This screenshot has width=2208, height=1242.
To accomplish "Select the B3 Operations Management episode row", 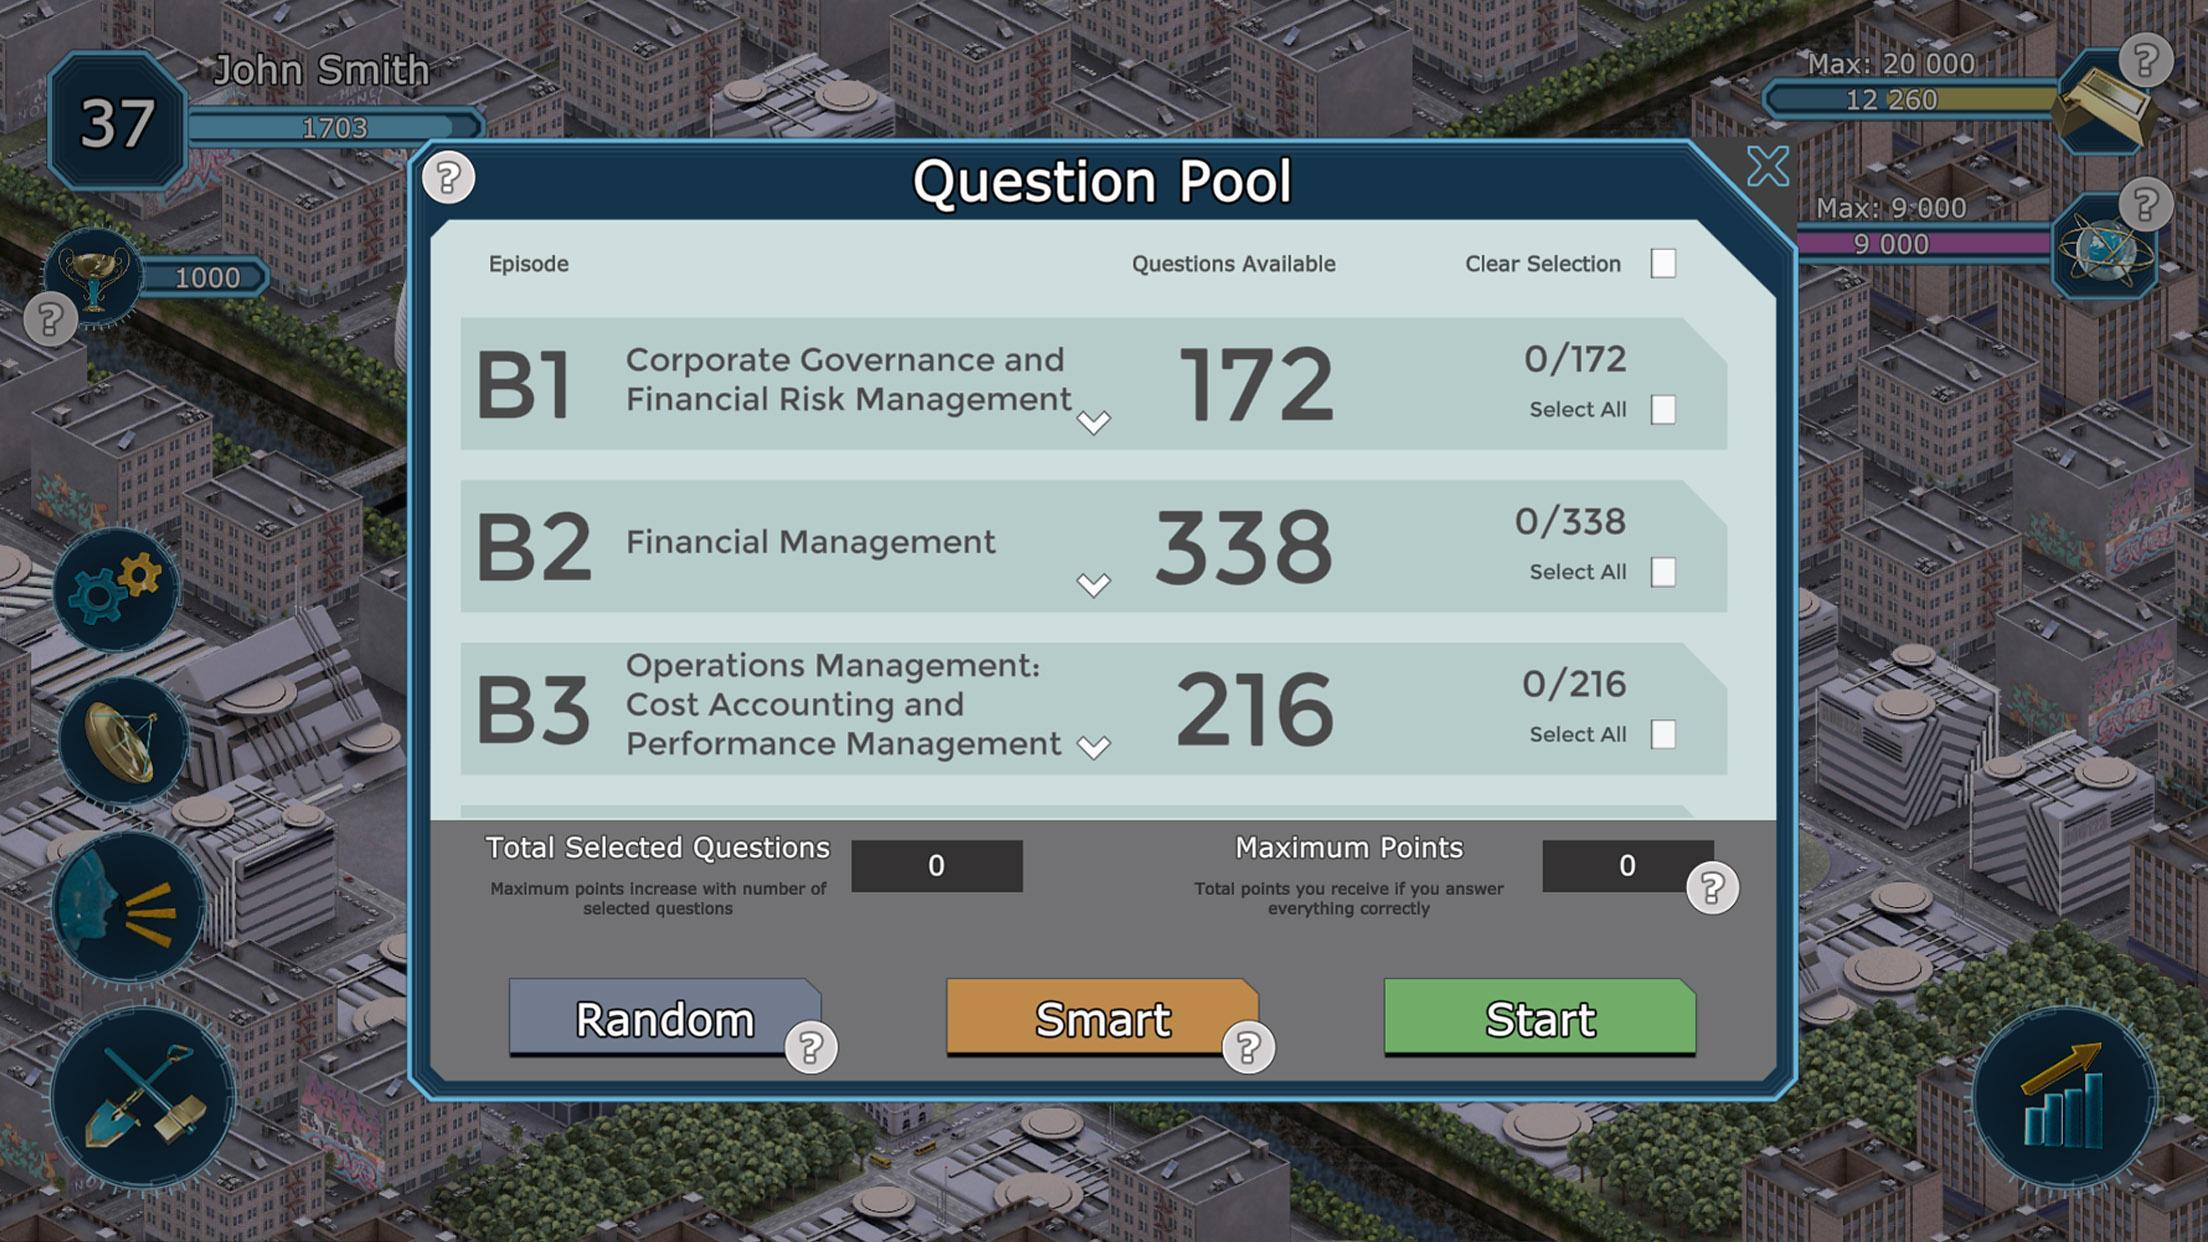I will (1093, 708).
